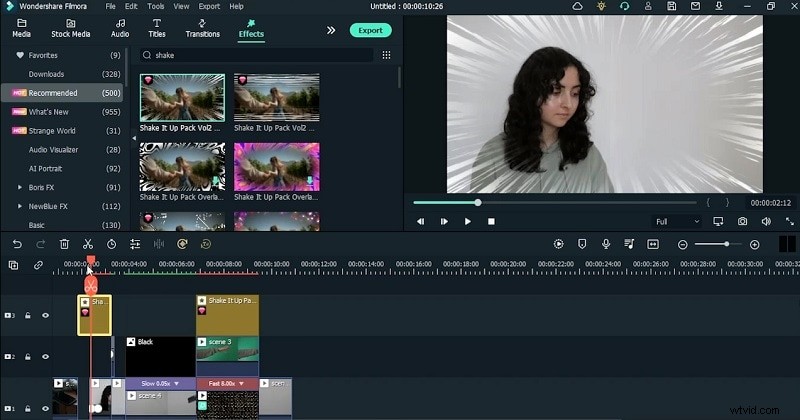Image resolution: width=800 pixels, height=420 pixels.
Task: Expand the NewBlue FX category
Action: 20,206
